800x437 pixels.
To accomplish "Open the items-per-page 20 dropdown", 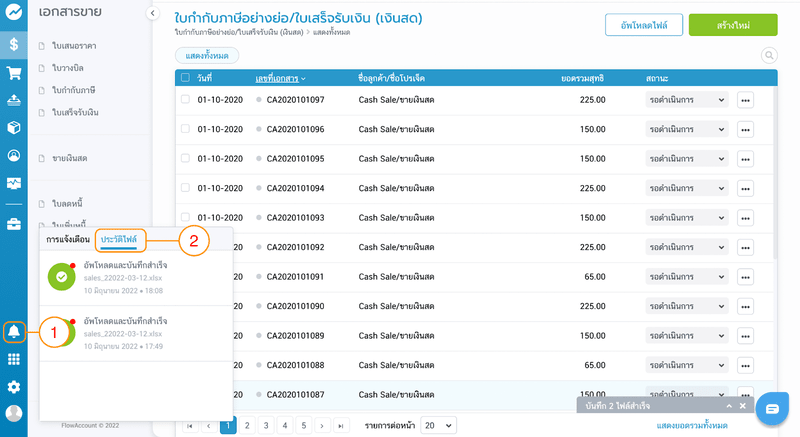I will [438, 425].
